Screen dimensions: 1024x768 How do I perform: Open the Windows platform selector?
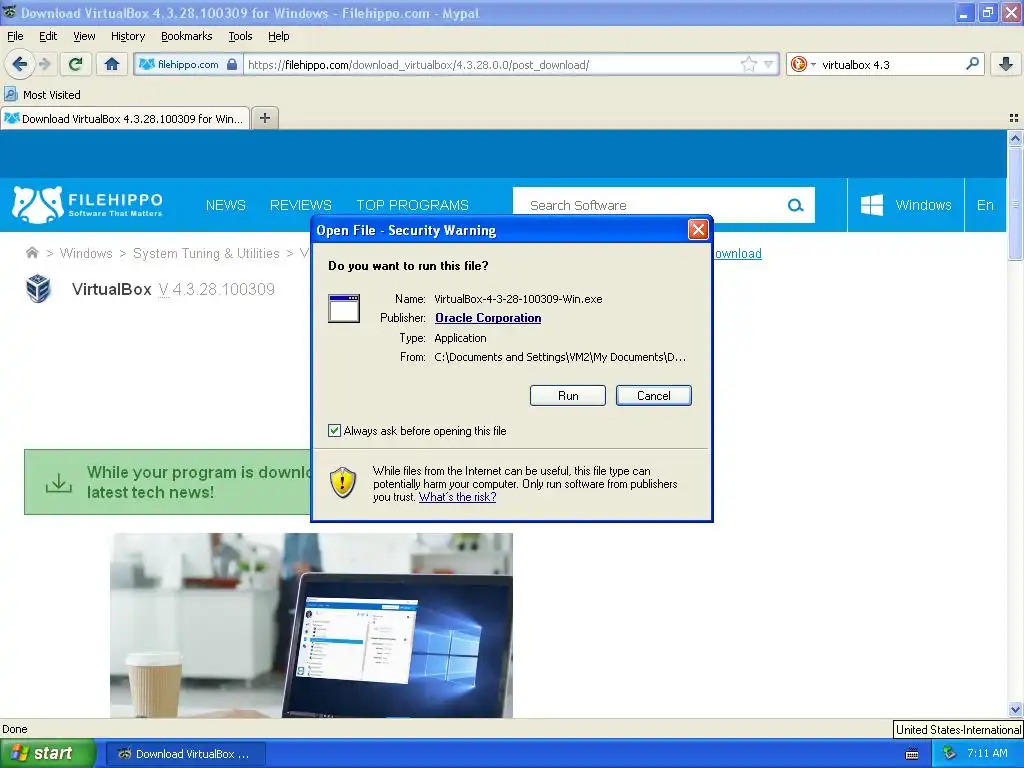pos(905,205)
